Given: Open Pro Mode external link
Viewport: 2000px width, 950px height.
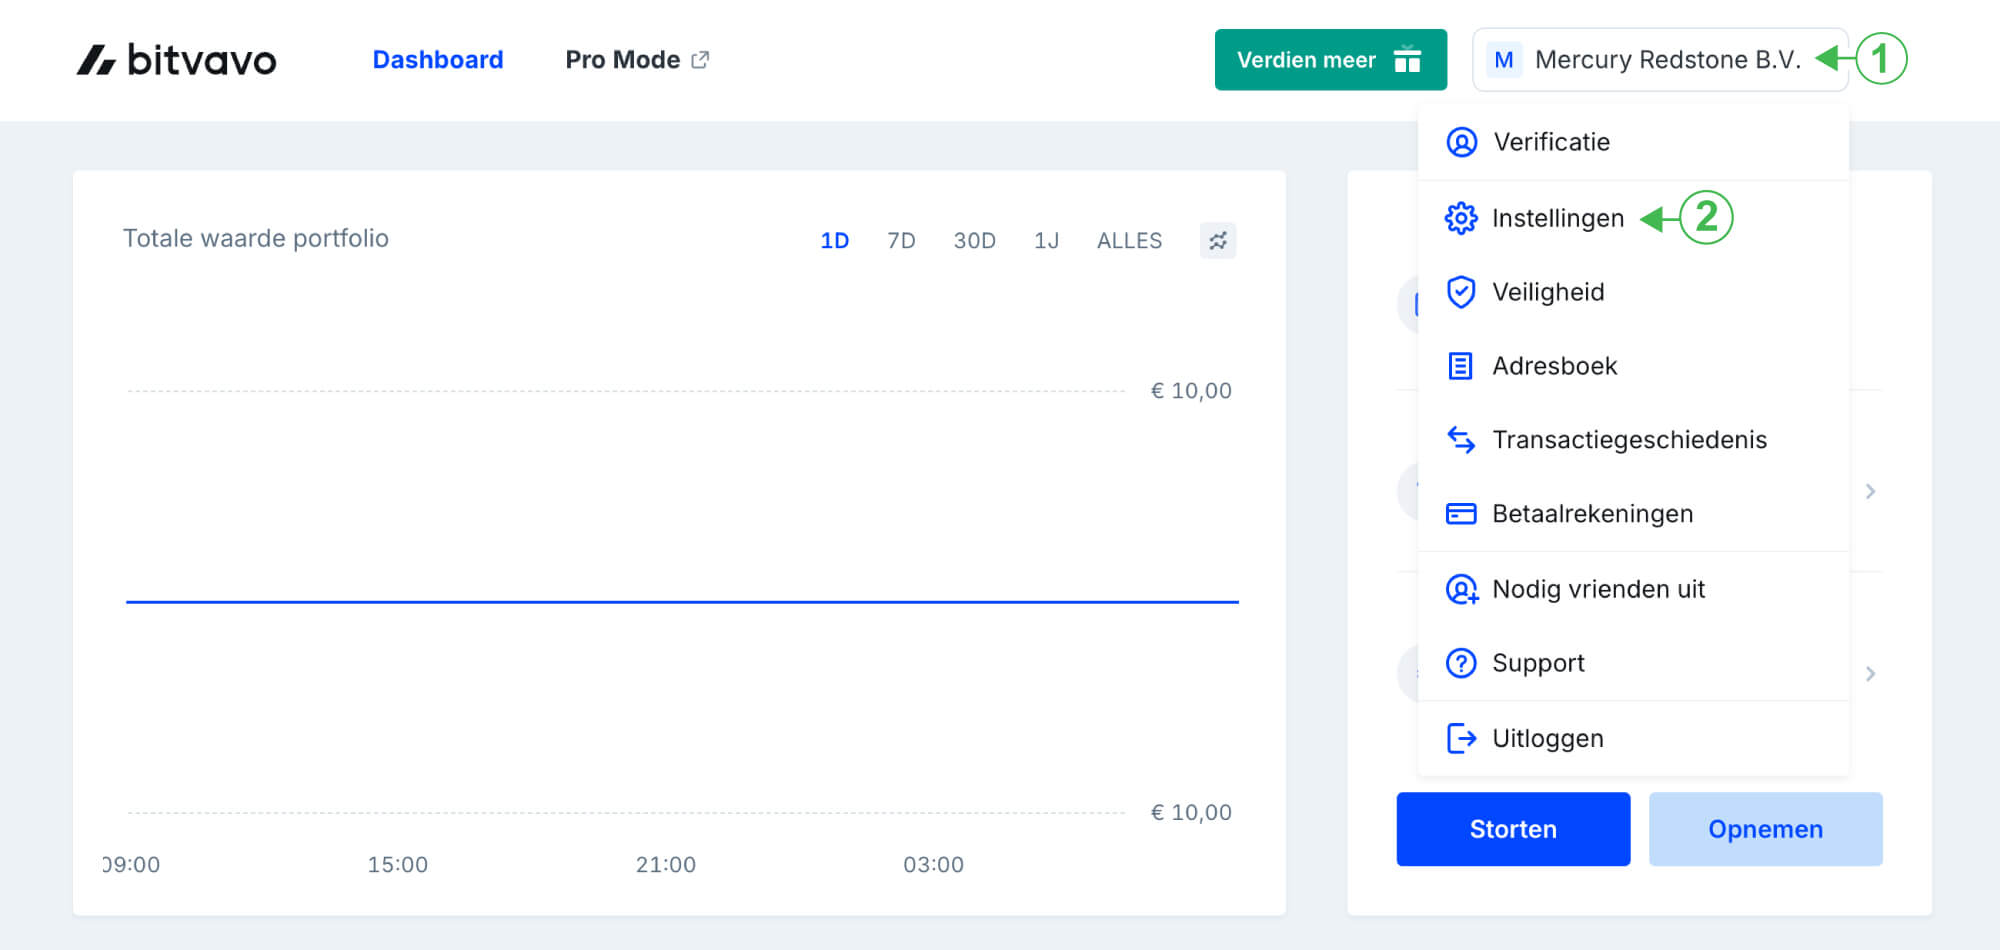Looking at the screenshot, I should 637,60.
